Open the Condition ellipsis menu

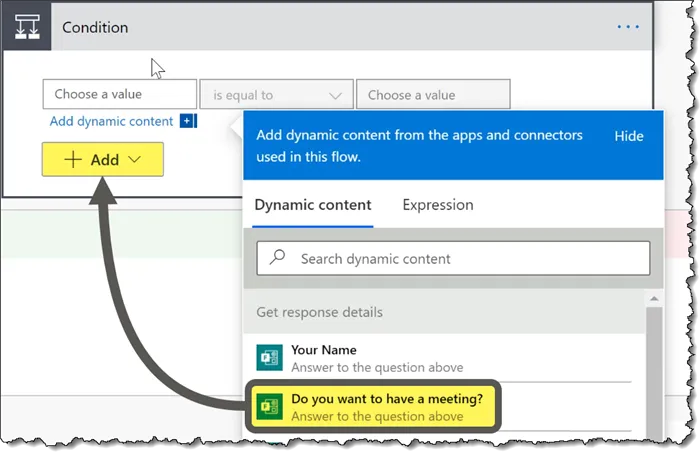[x=628, y=27]
